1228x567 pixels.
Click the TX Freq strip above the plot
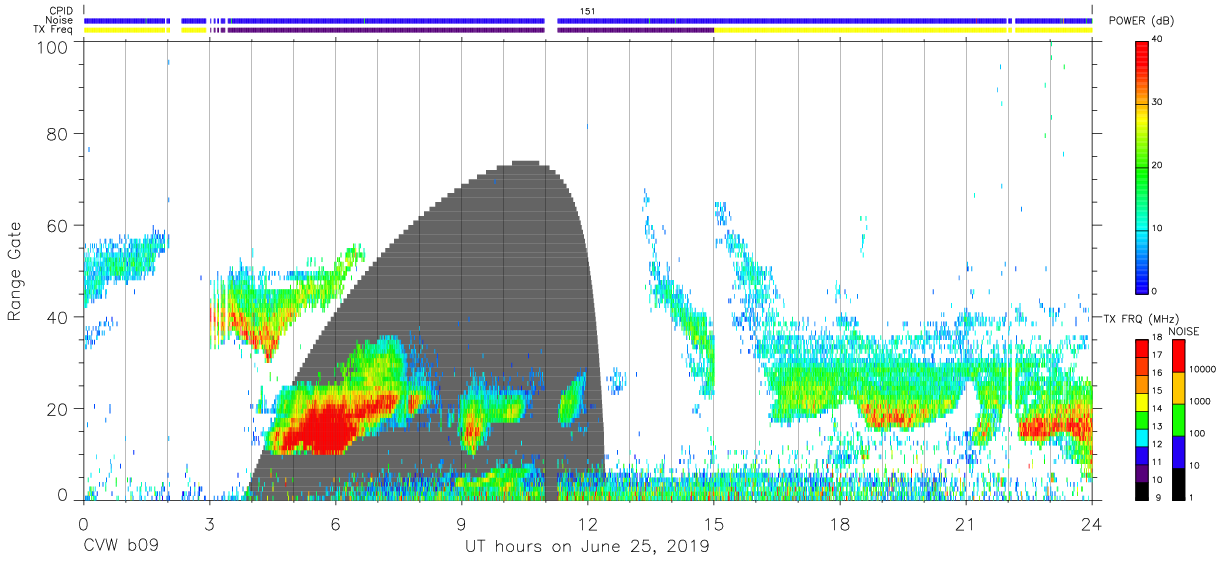[x=588, y=30]
